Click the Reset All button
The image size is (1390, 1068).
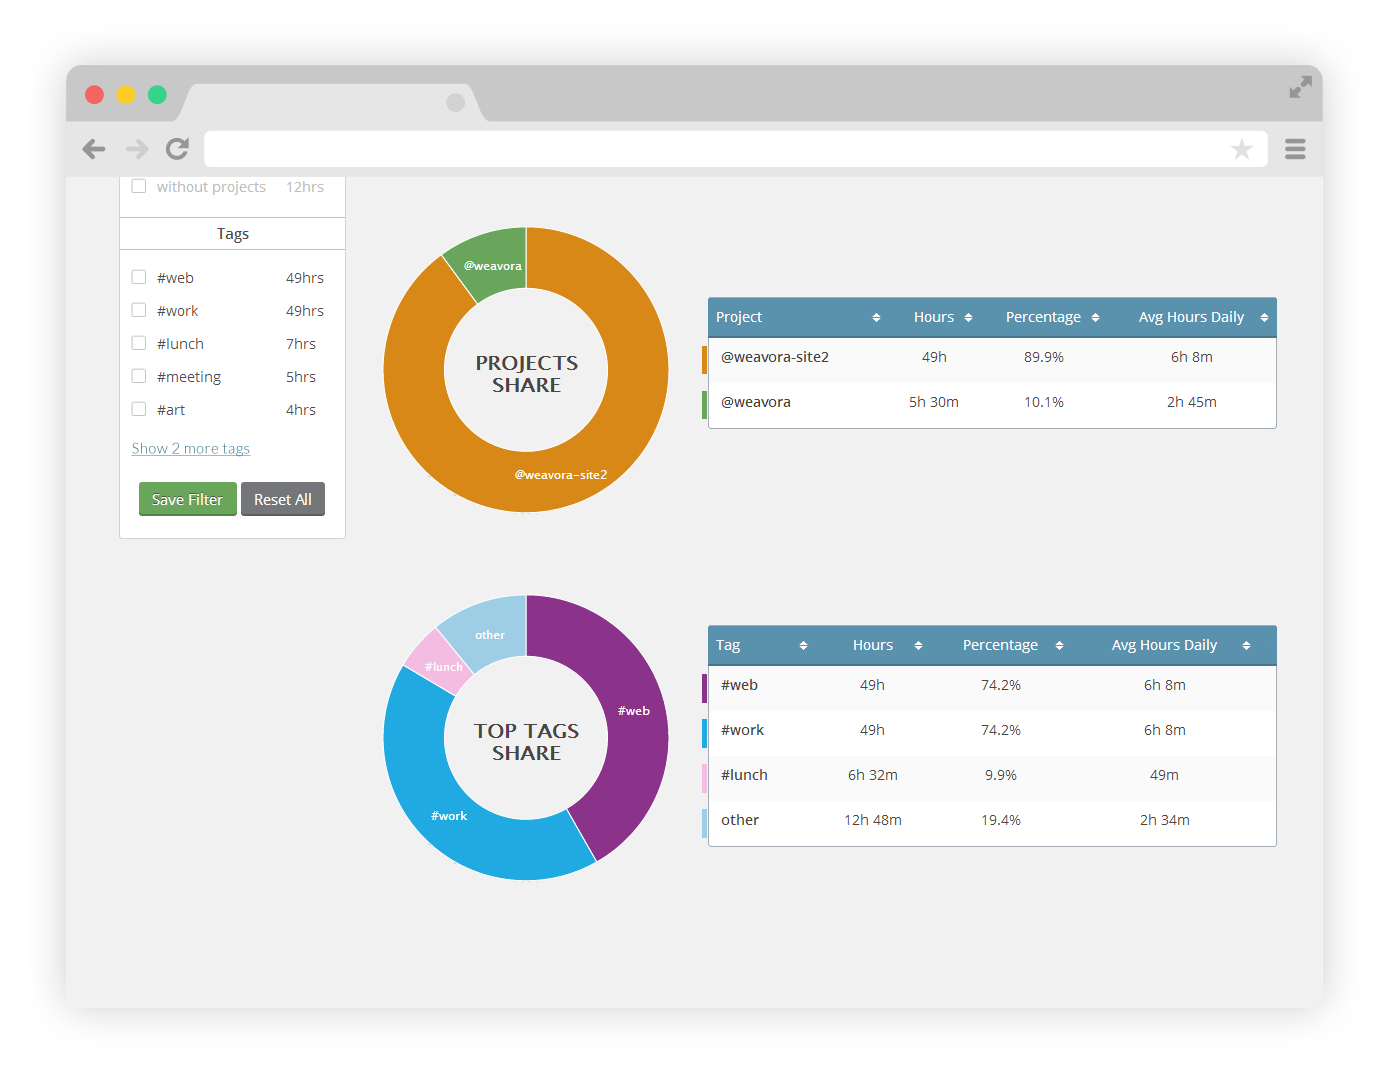click(283, 499)
